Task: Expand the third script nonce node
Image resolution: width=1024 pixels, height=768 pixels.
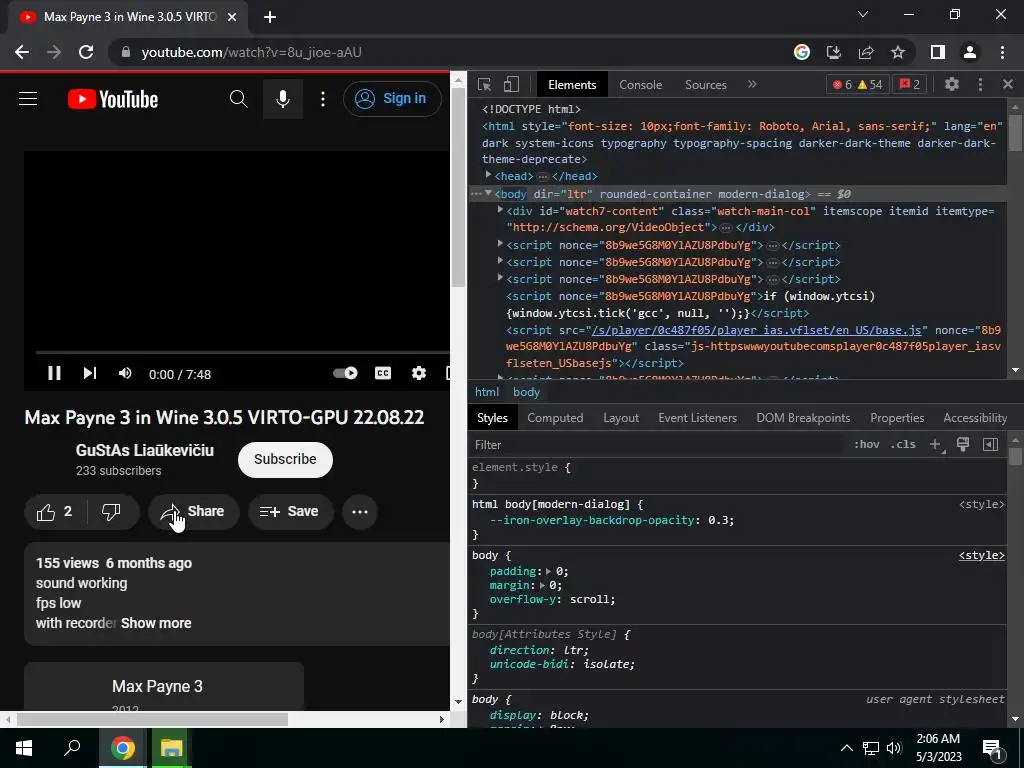Action: point(500,278)
